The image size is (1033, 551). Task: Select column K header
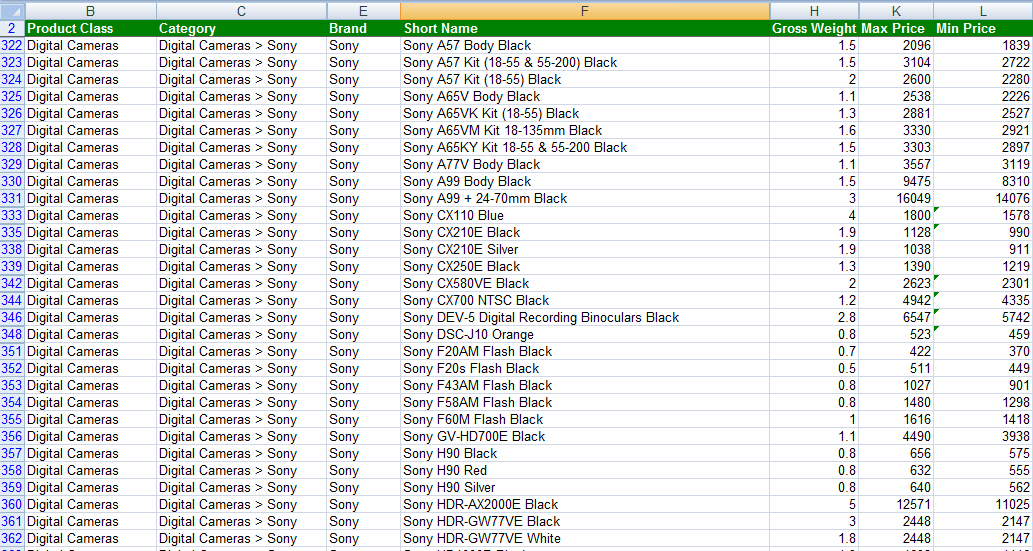896,10
